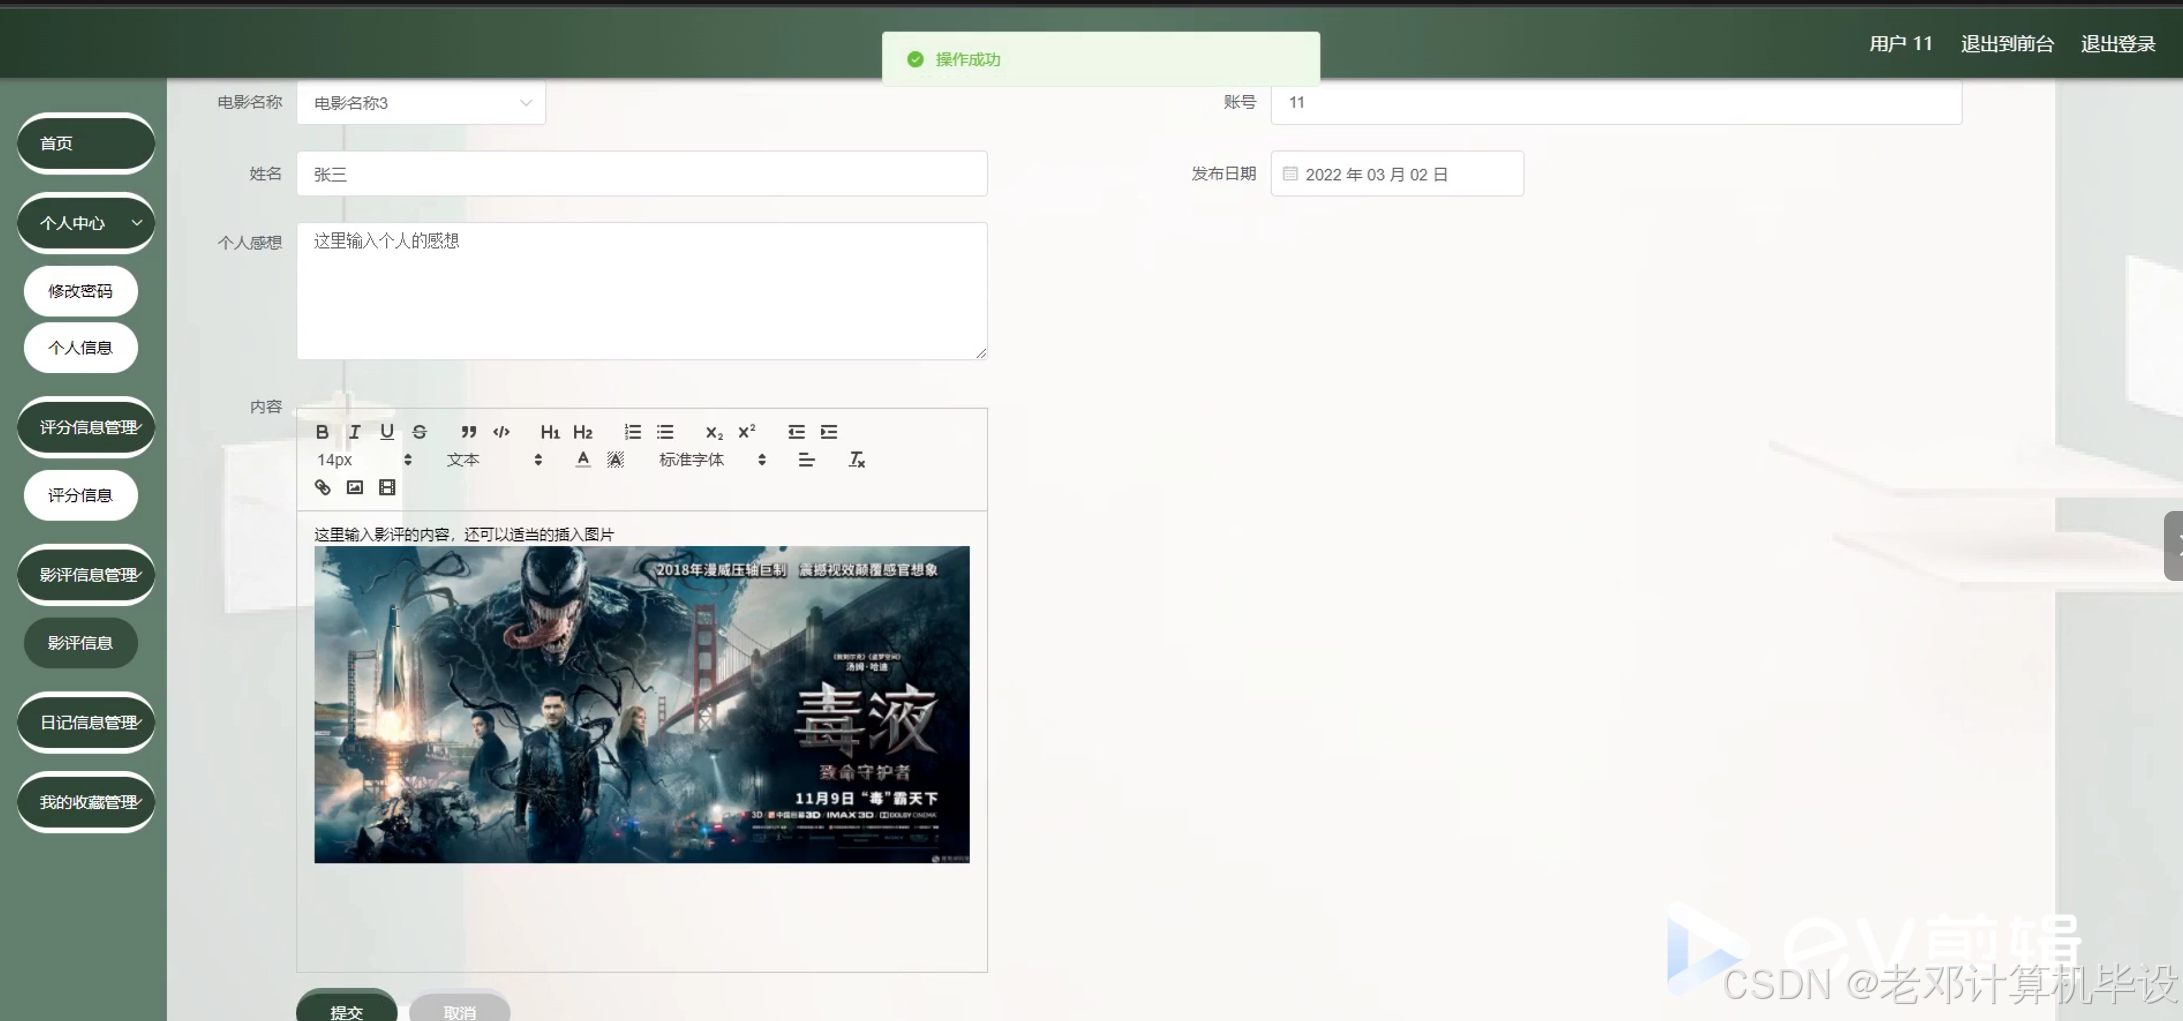2183x1021 pixels.
Task: Create a bulleted list
Action: click(x=665, y=432)
